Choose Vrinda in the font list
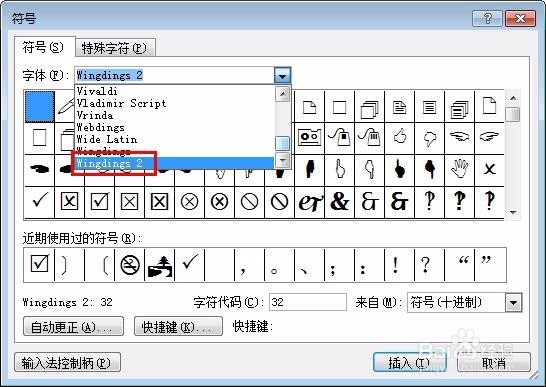 pos(174,115)
